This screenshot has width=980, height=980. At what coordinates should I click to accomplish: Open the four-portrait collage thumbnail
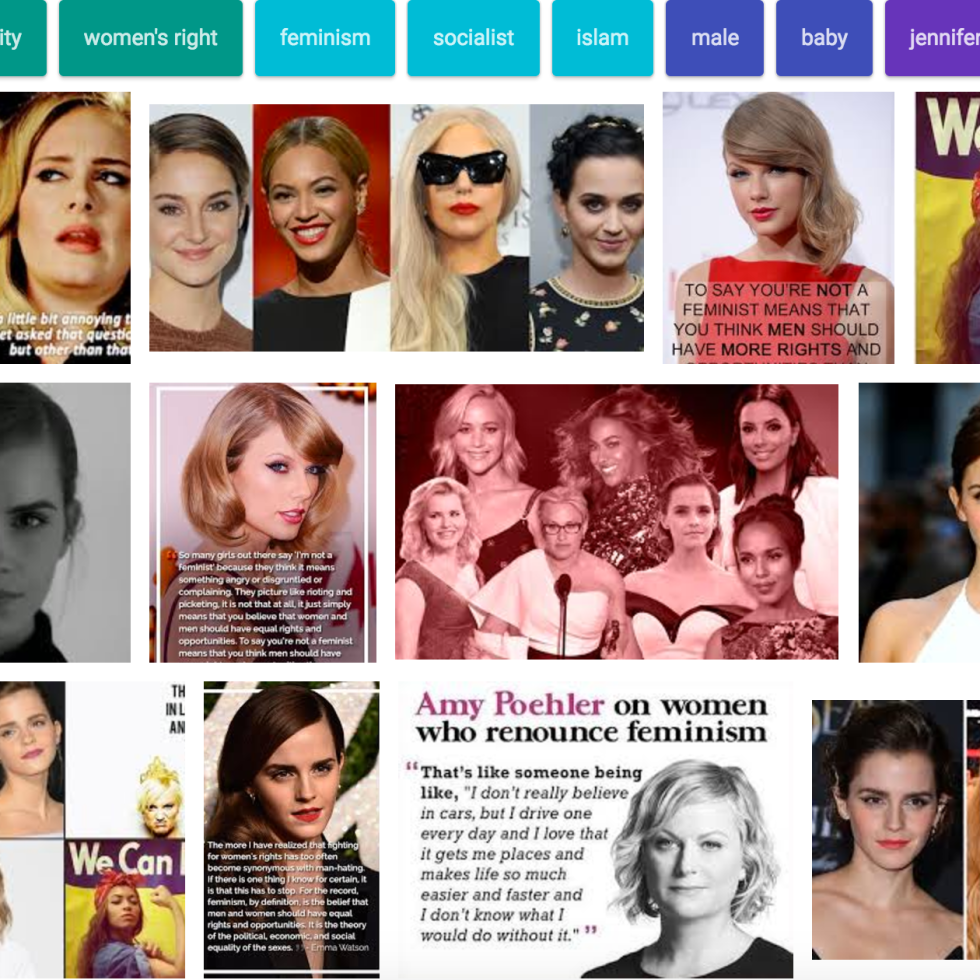pos(396,228)
